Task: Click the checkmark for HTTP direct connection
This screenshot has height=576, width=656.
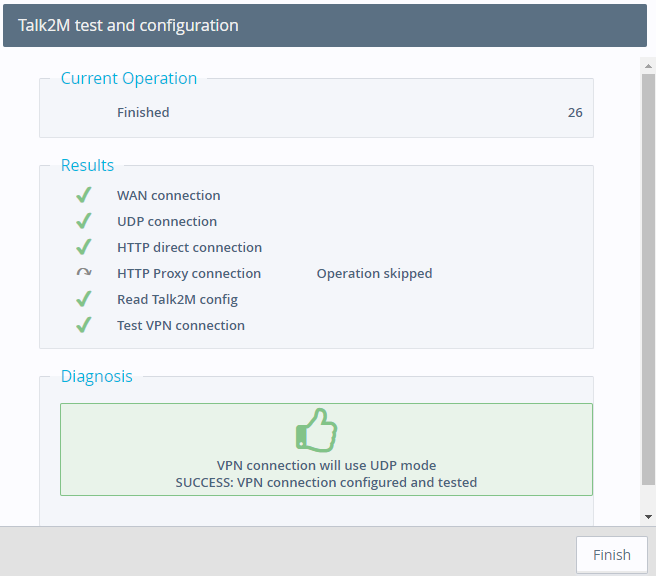Action: (x=84, y=247)
